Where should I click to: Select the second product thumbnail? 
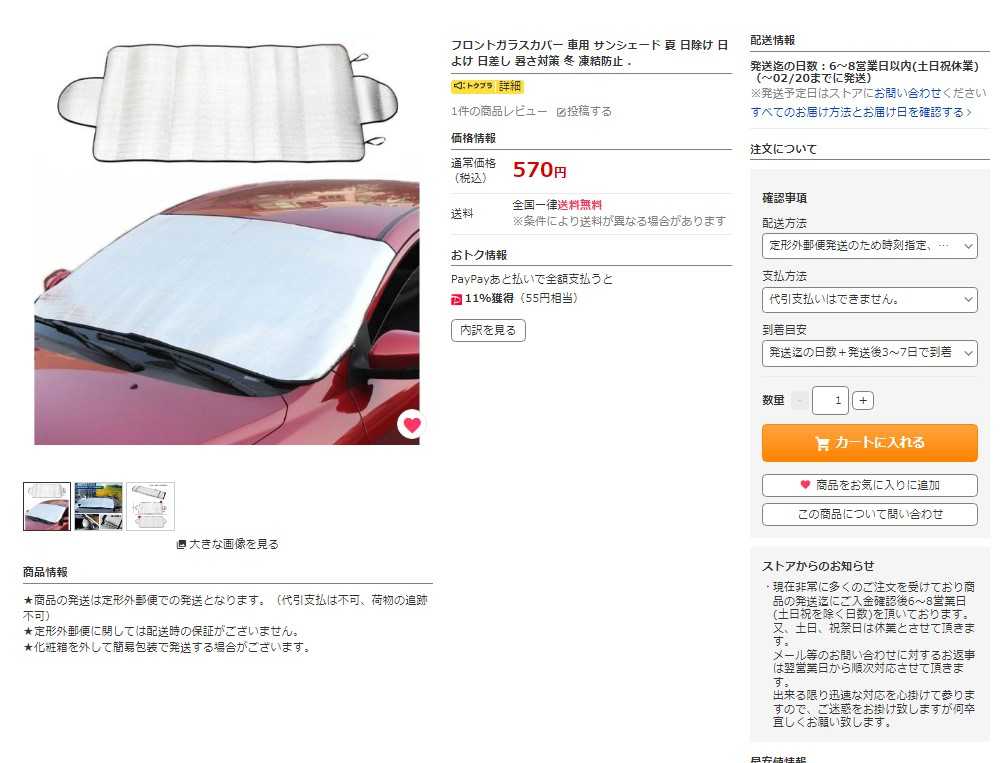coord(98,506)
